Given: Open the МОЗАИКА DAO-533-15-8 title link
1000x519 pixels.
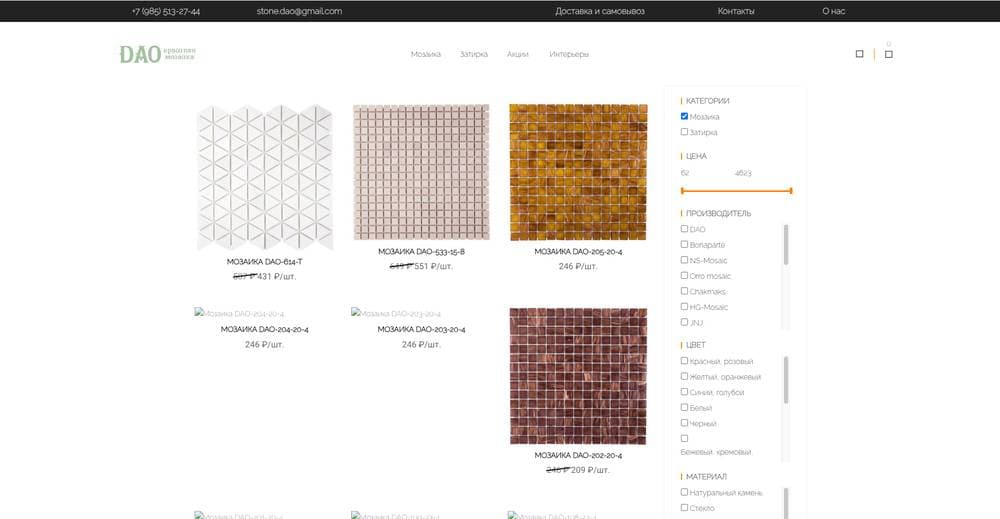Looking at the screenshot, I should [422, 251].
